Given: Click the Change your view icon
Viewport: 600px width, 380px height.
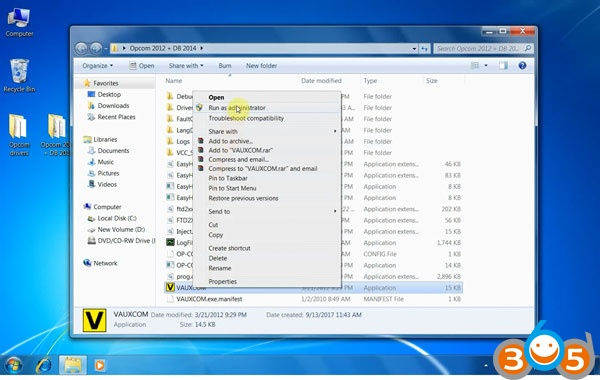Looking at the screenshot, I should [475, 66].
